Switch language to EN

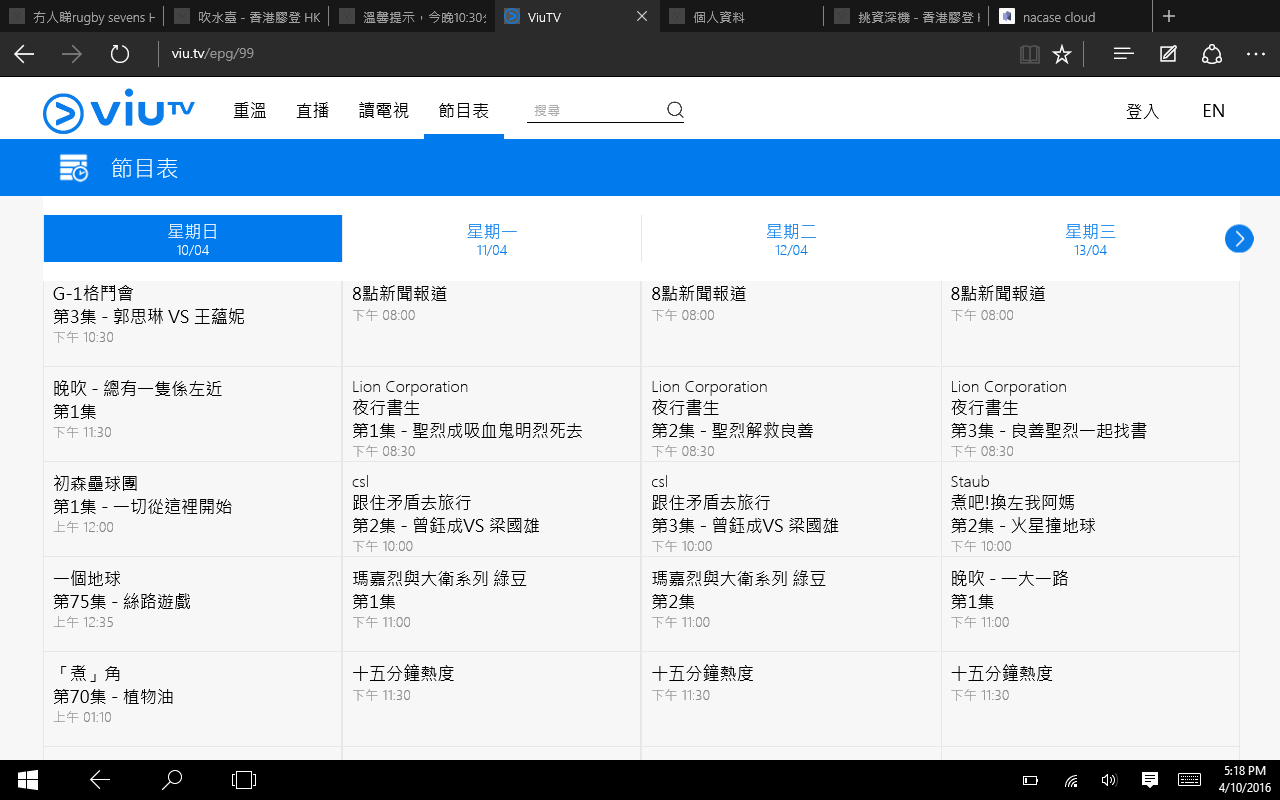(1213, 111)
